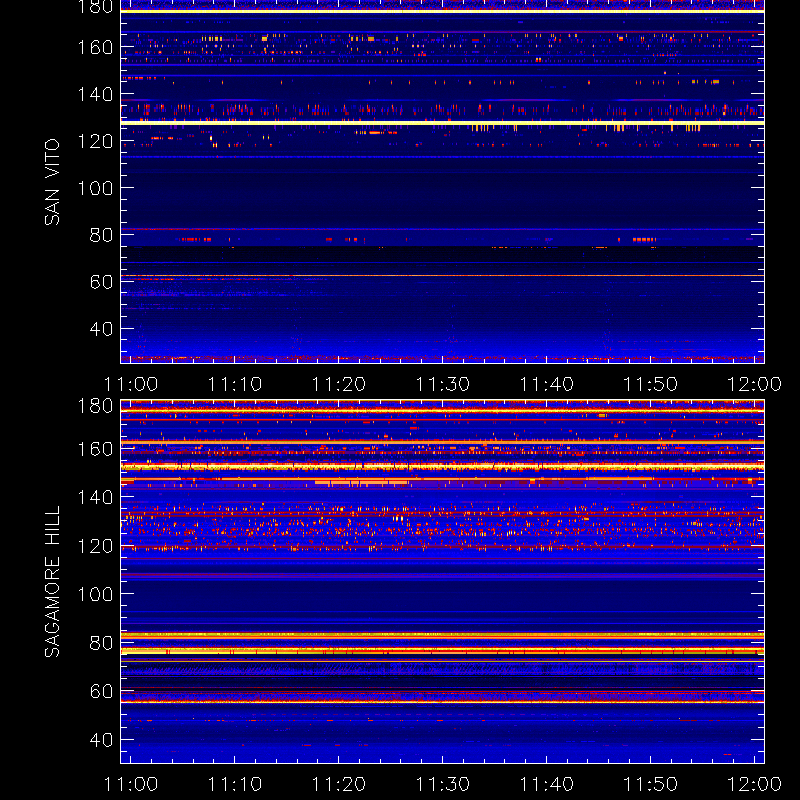Click 11:40 under the San Vito plot
The height and width of the screenshot is (800, 800).
point(546,384)
